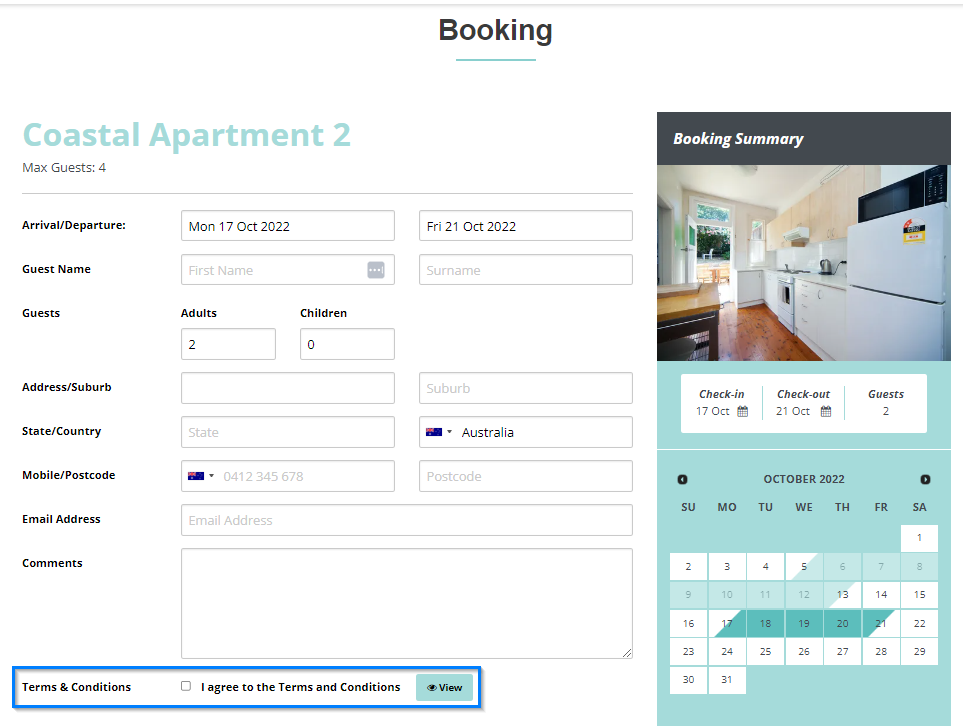Click the eye icon on the View button

coord(431,687)
